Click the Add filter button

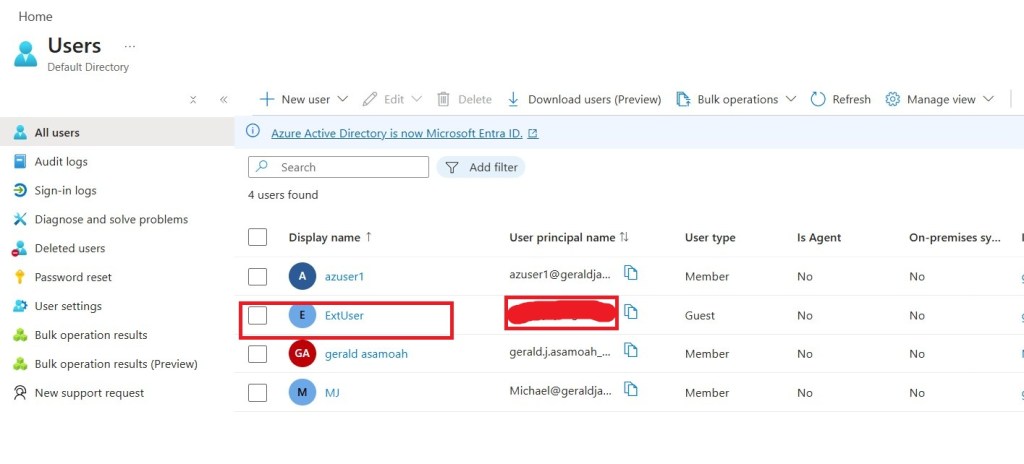coord(481,167)
